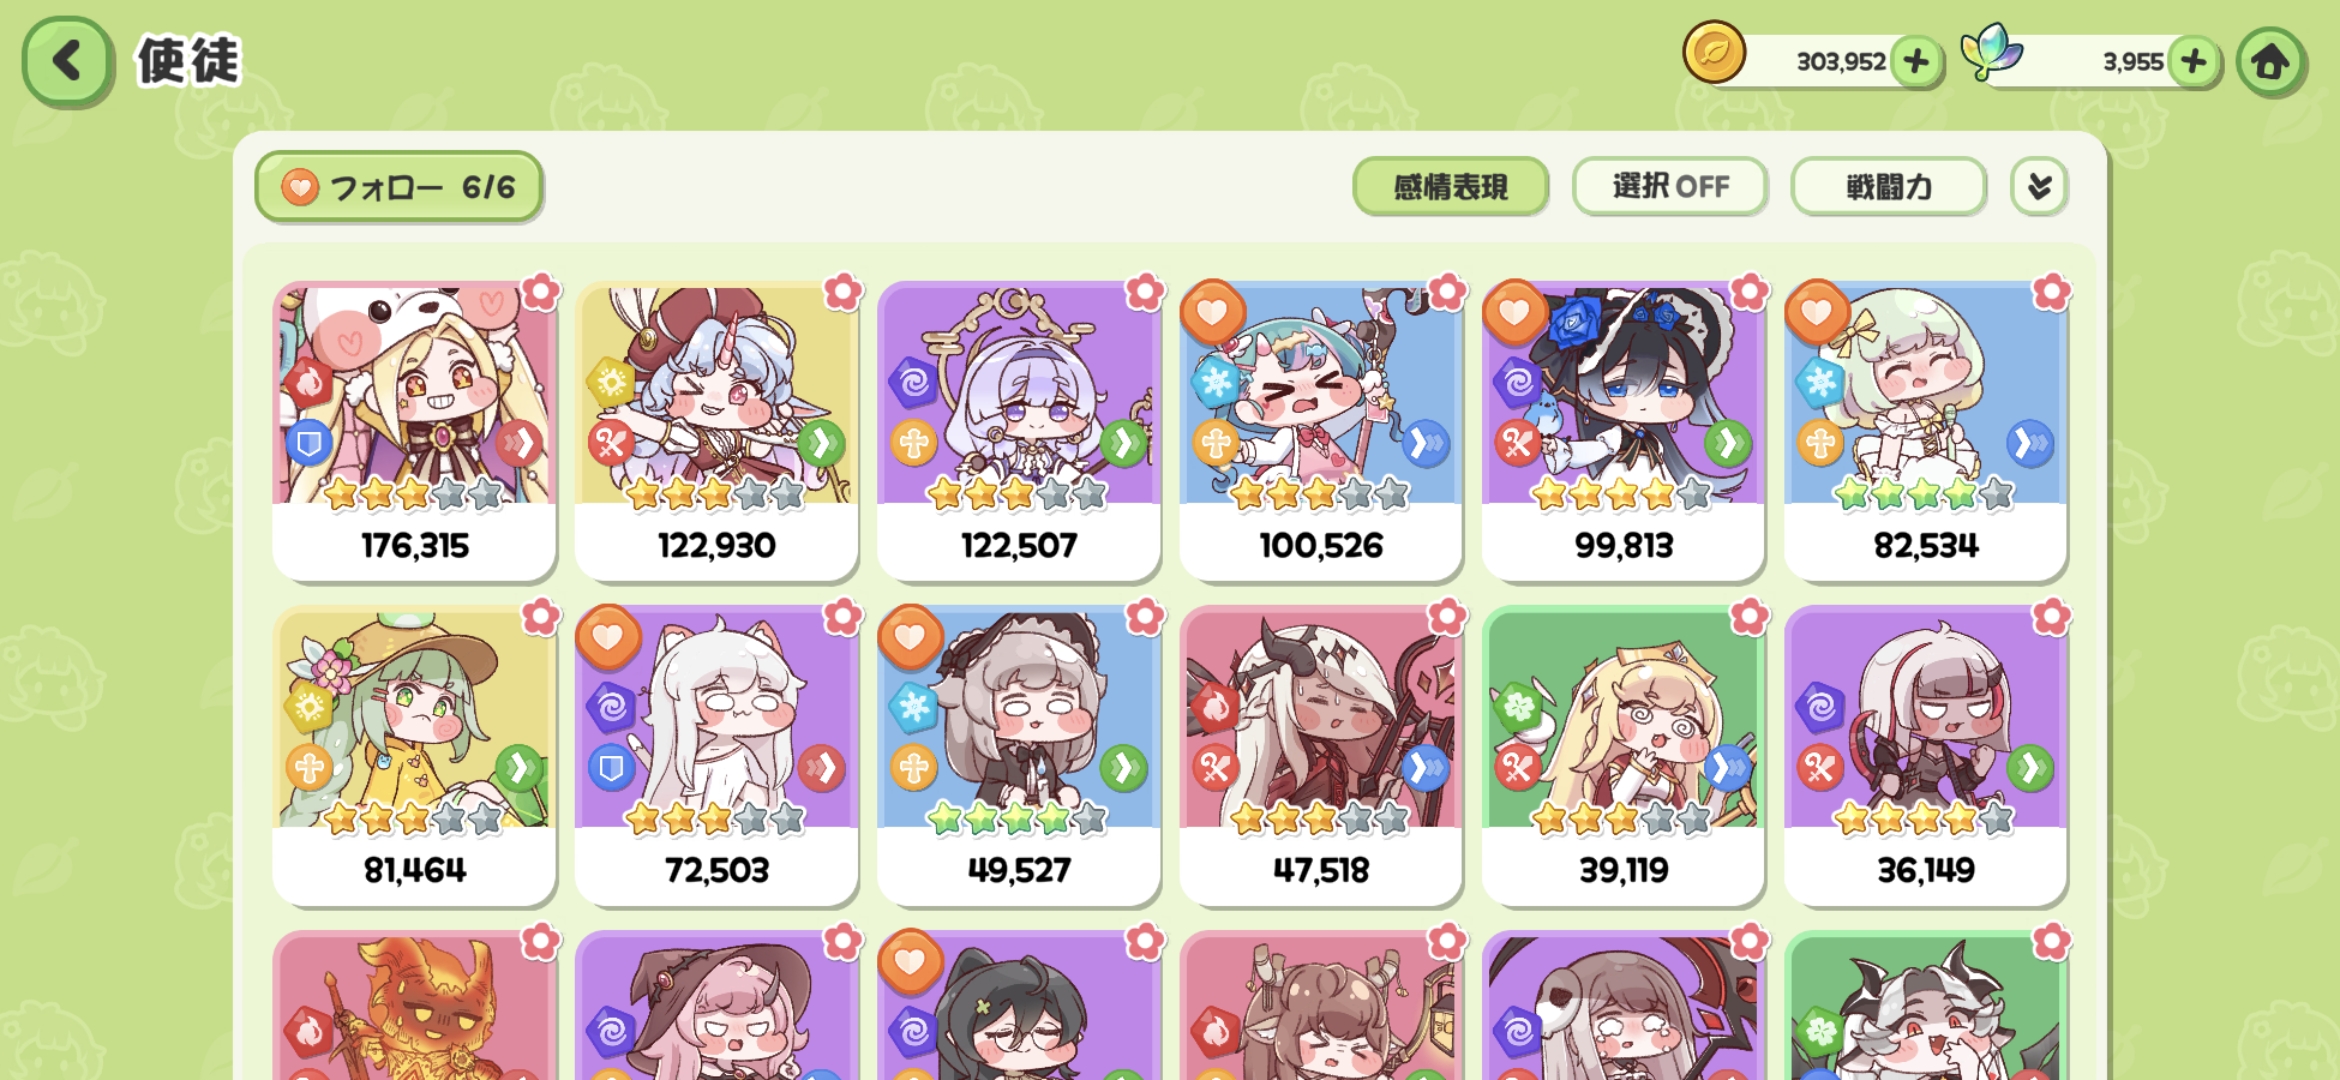
Task: Toggle 選択 OFF selection mode
Action: click(x=1669, y=186)
